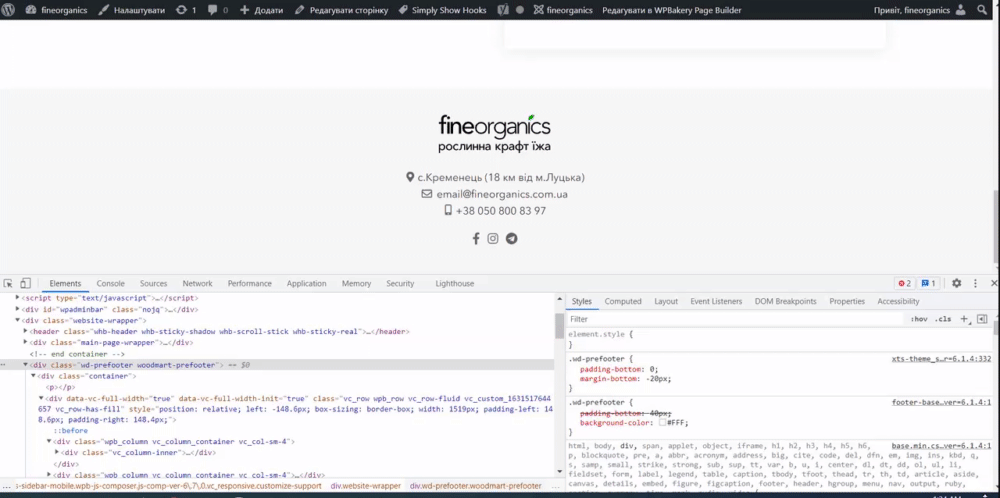
Task: Toggle the computed styles sidebar icon
Action: [982, 319]
